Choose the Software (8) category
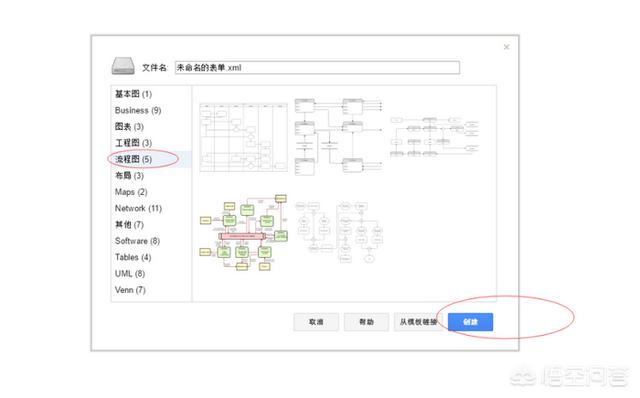 pos(138,241)
